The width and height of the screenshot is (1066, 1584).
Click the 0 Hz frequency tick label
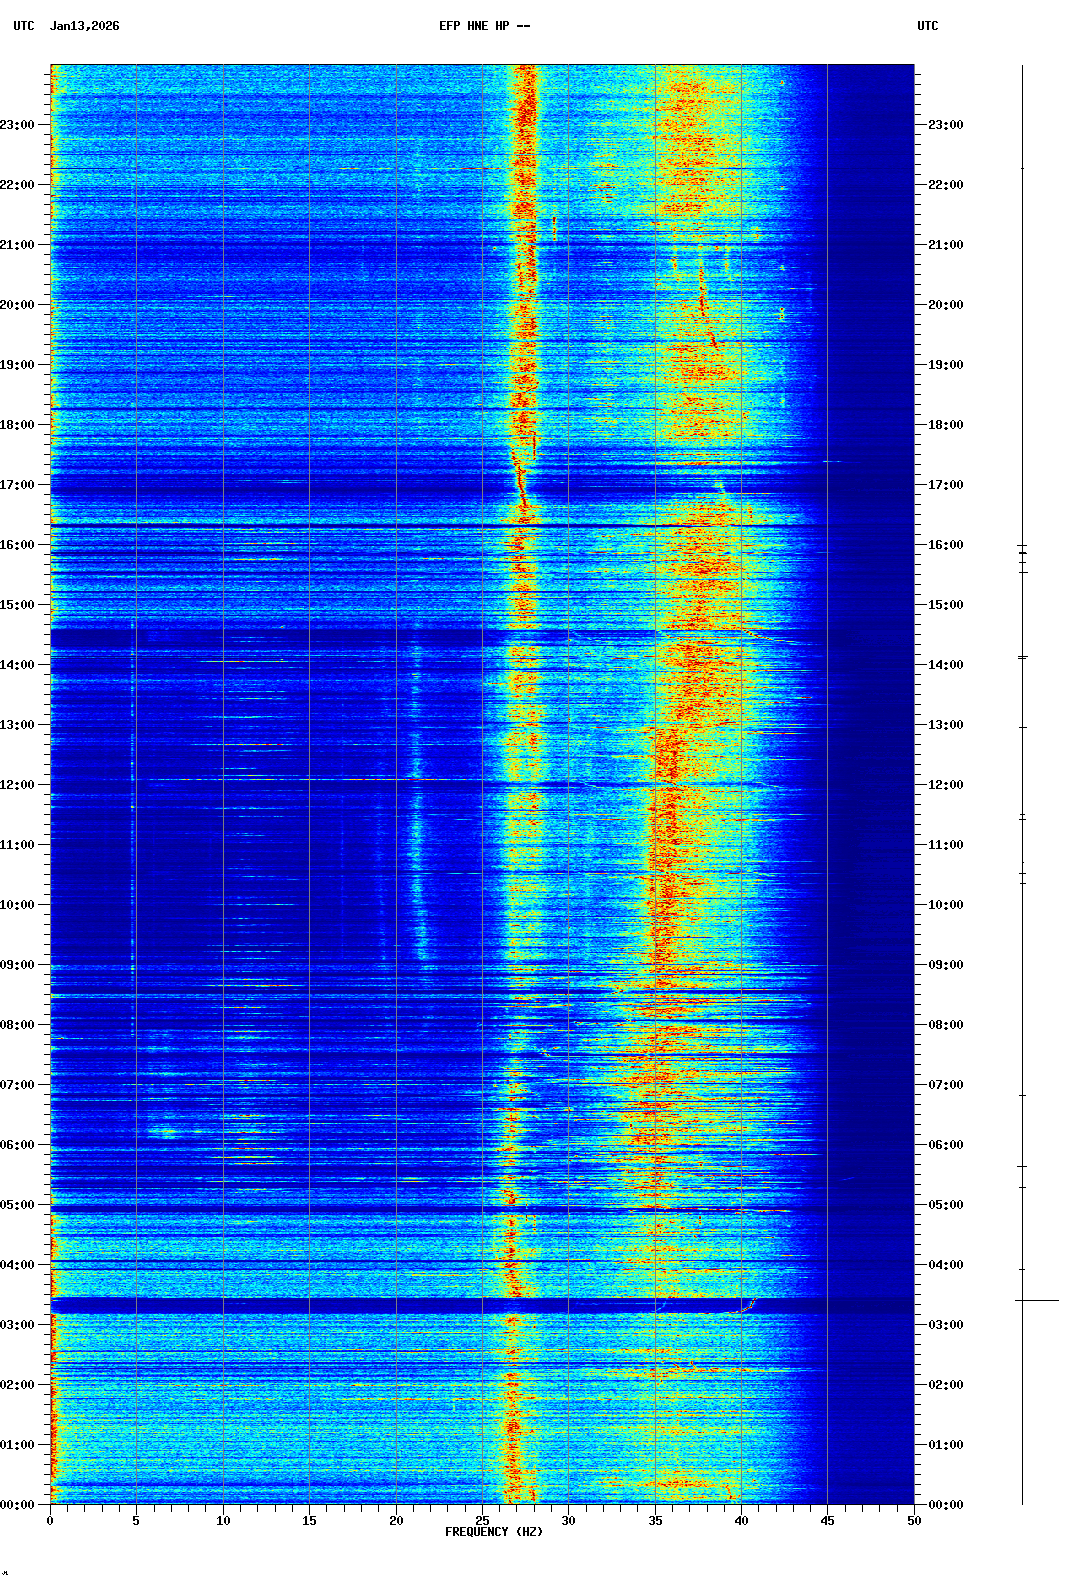pos(50,1520)
